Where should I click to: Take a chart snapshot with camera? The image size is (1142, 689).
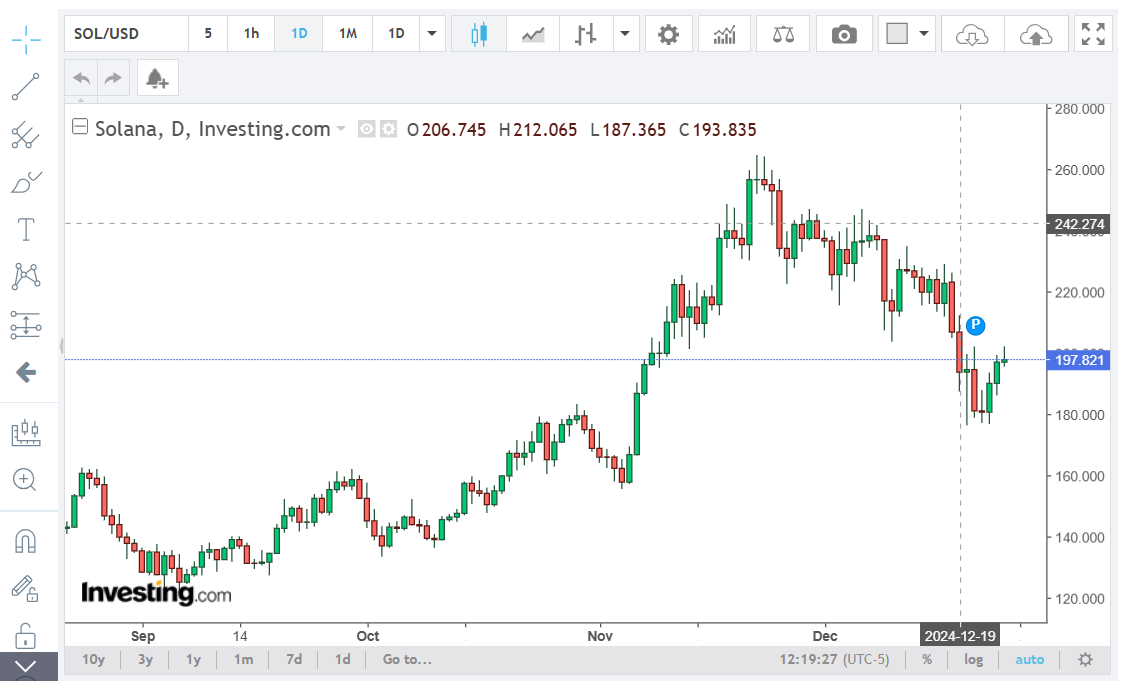point(844,34)
